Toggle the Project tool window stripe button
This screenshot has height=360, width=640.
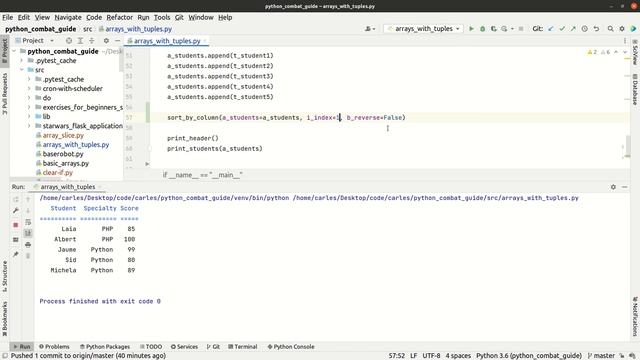coord(4,50)
